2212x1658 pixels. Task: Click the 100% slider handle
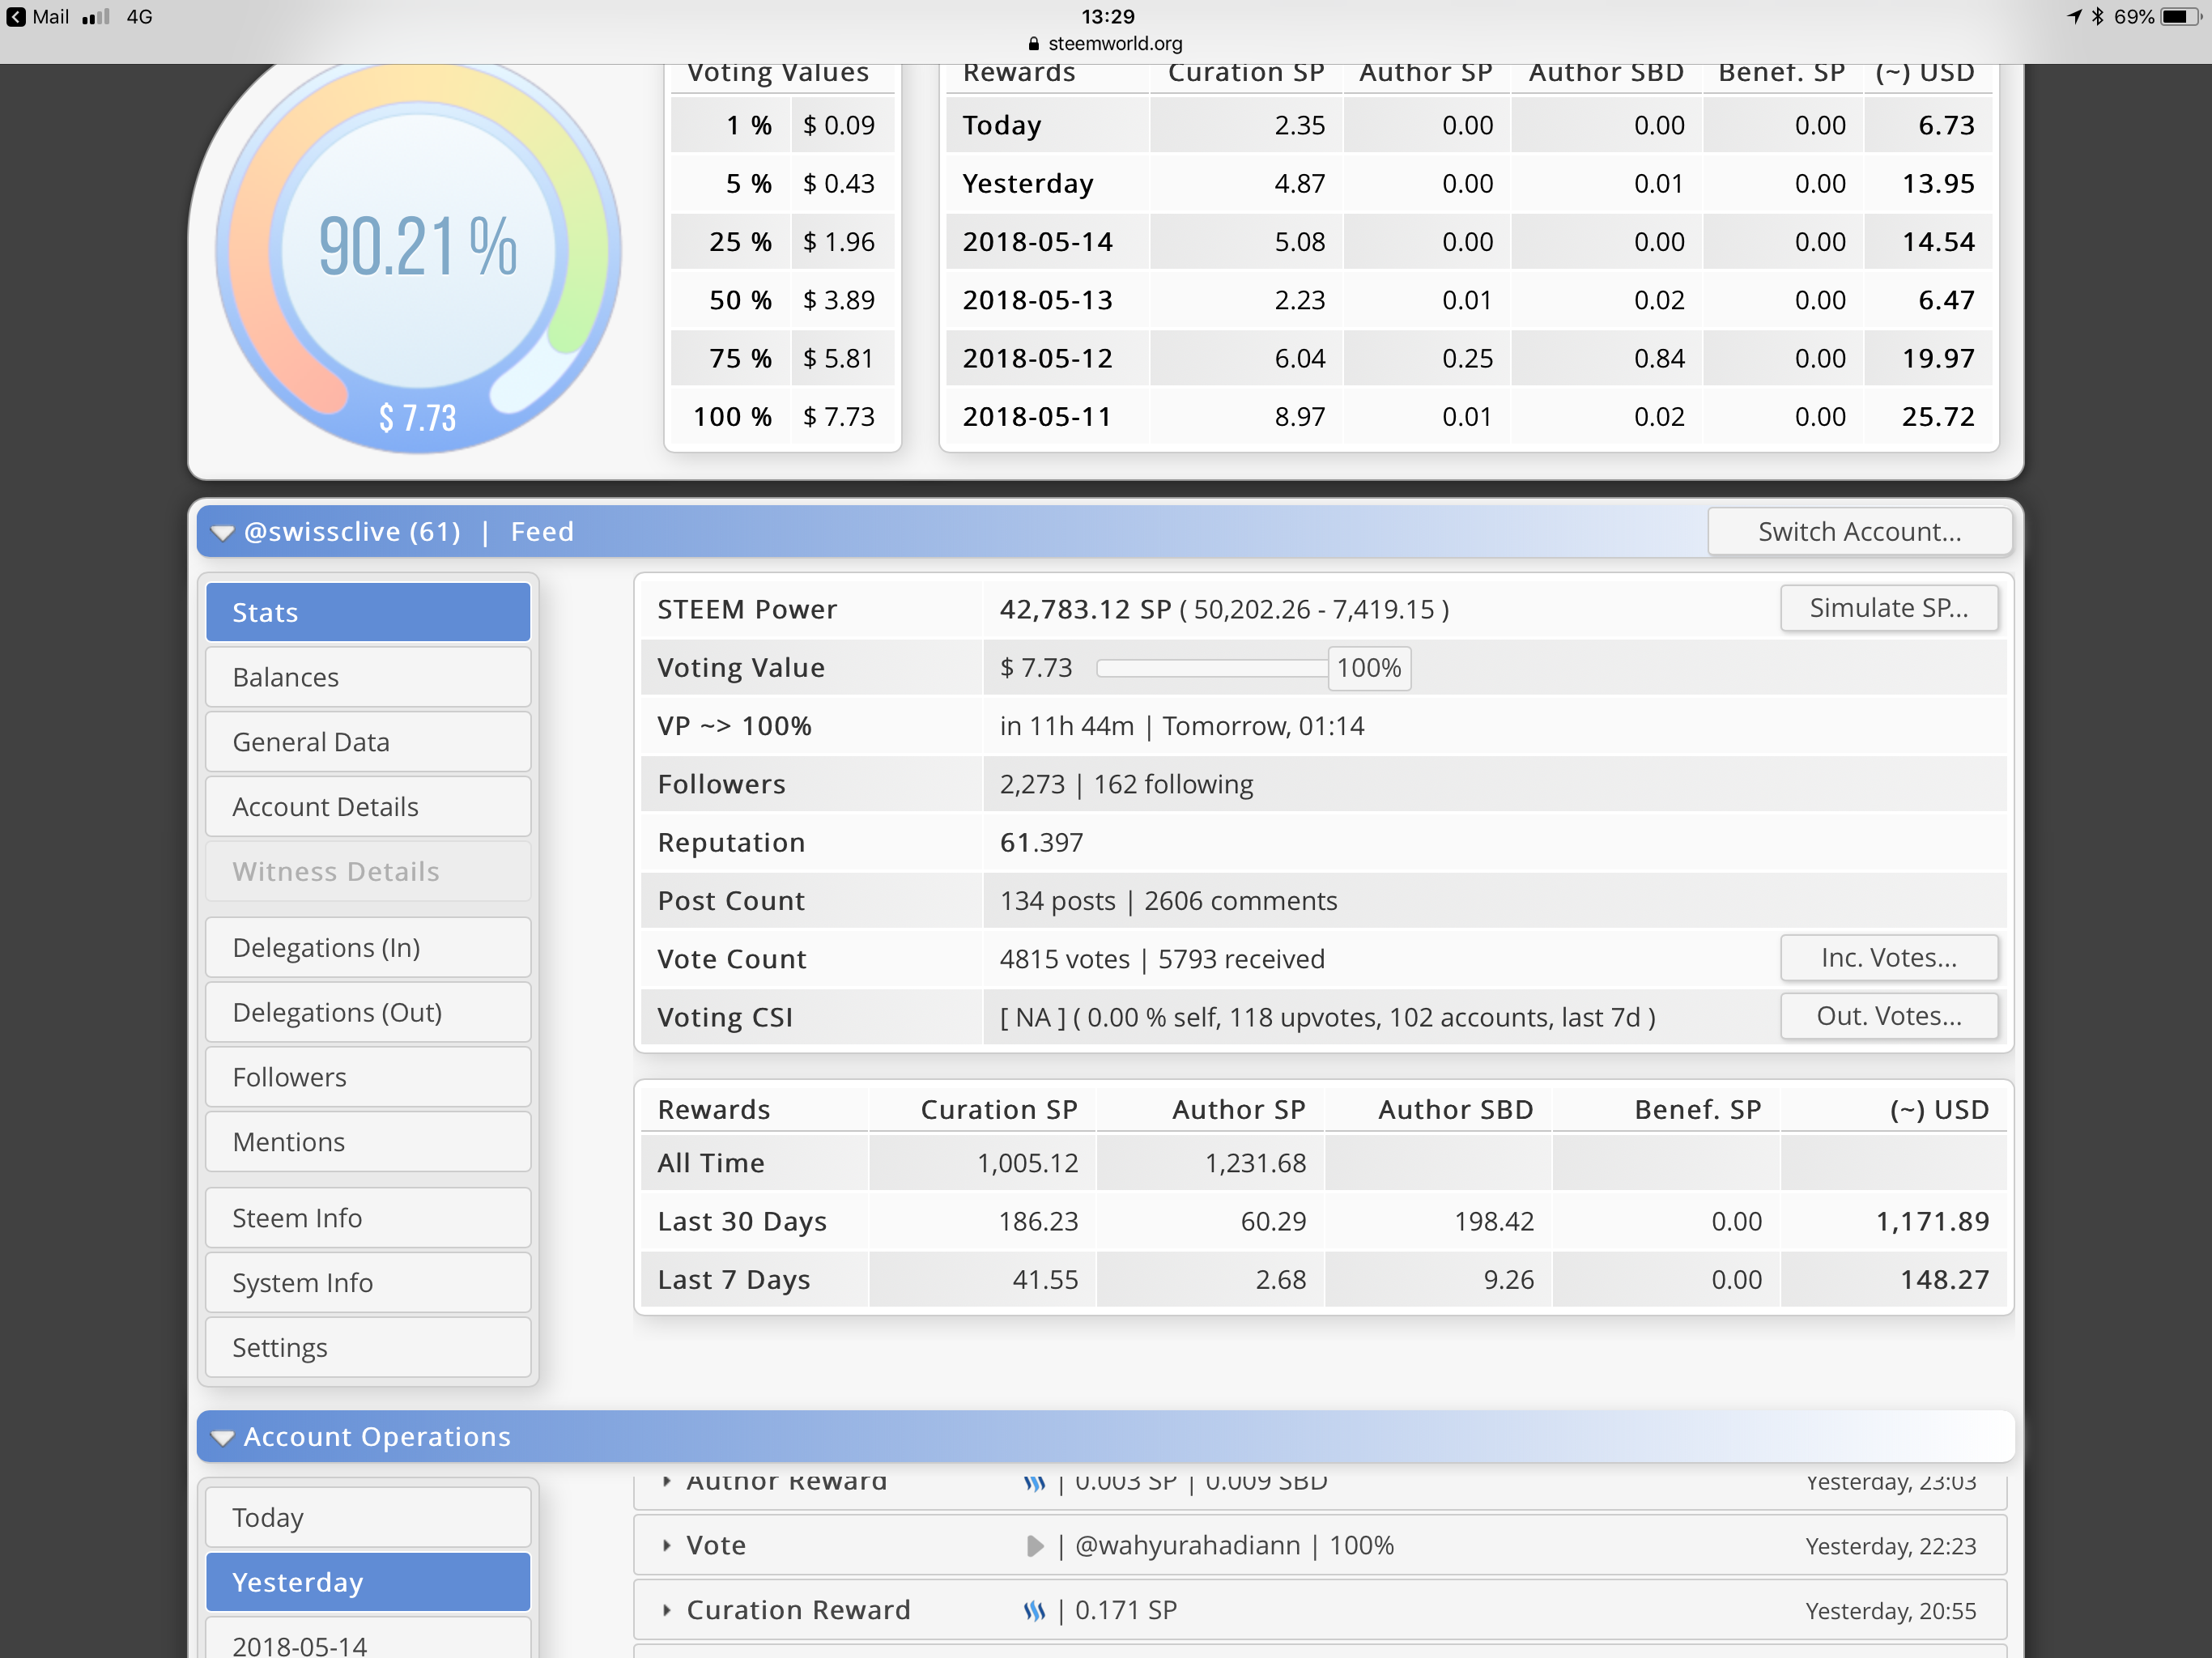point(1369,668)
